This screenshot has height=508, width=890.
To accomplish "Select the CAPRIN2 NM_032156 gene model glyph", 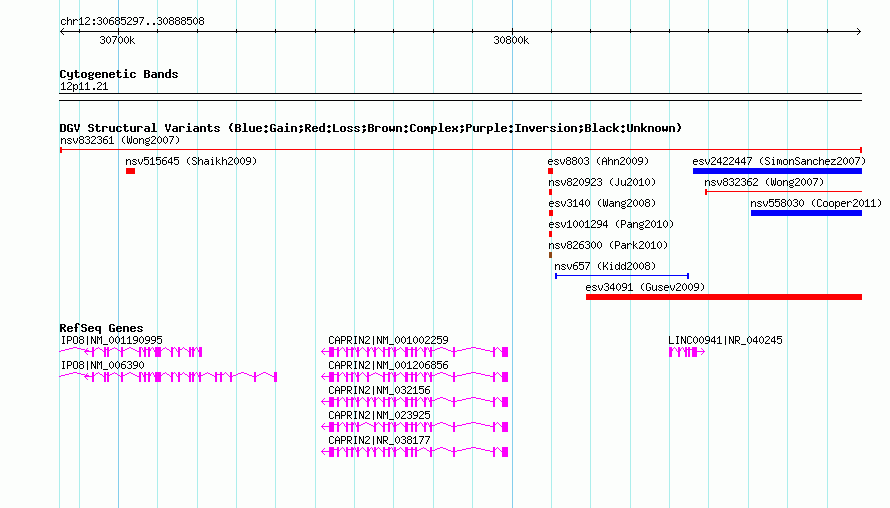I will tap(415, 402).
